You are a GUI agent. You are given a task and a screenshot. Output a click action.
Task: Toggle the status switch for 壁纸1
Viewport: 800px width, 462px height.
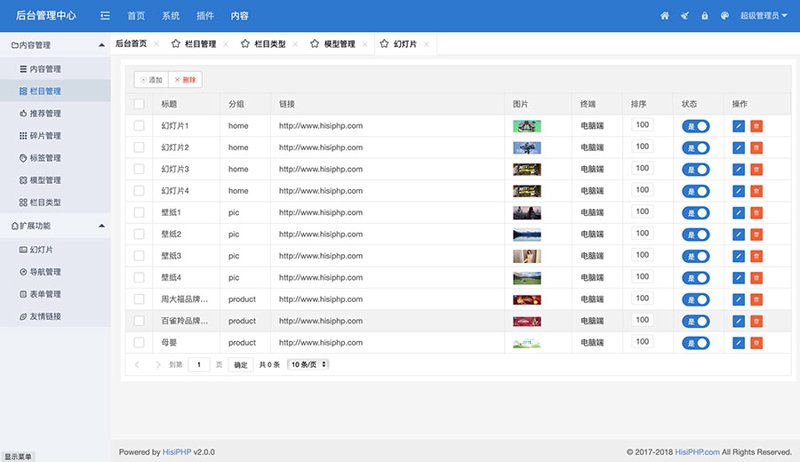(696, 213)
